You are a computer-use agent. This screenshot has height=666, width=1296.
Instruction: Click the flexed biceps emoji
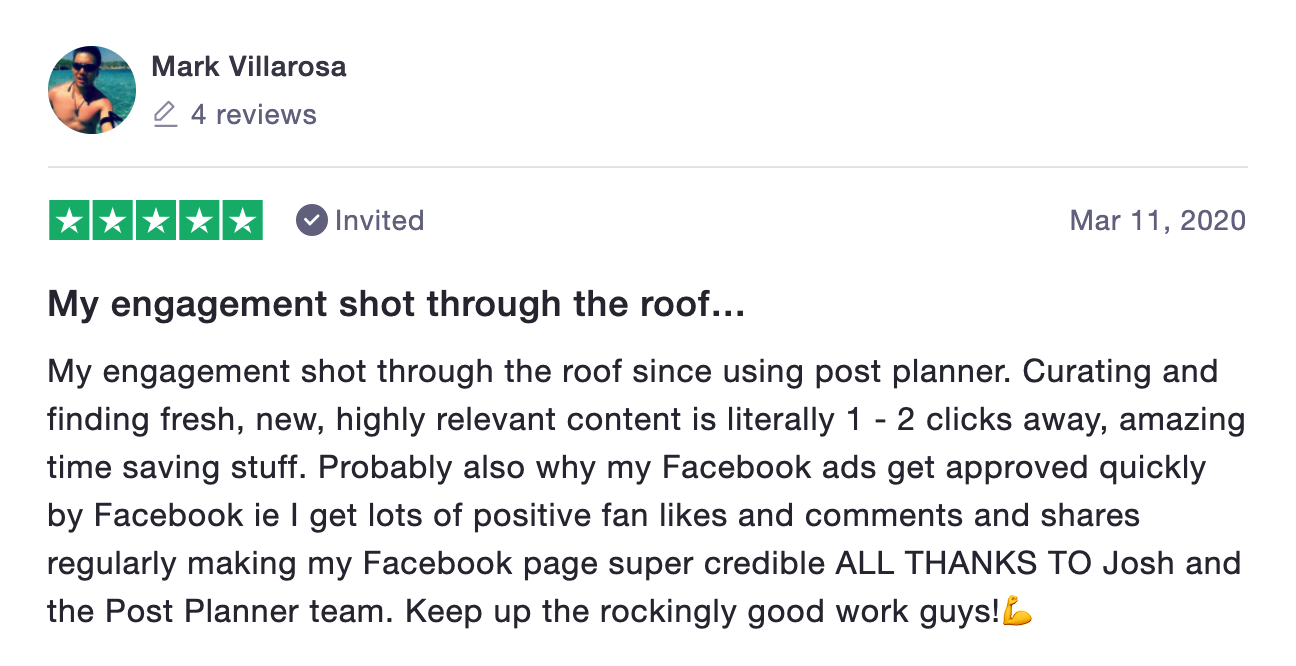coord(1017,610)
